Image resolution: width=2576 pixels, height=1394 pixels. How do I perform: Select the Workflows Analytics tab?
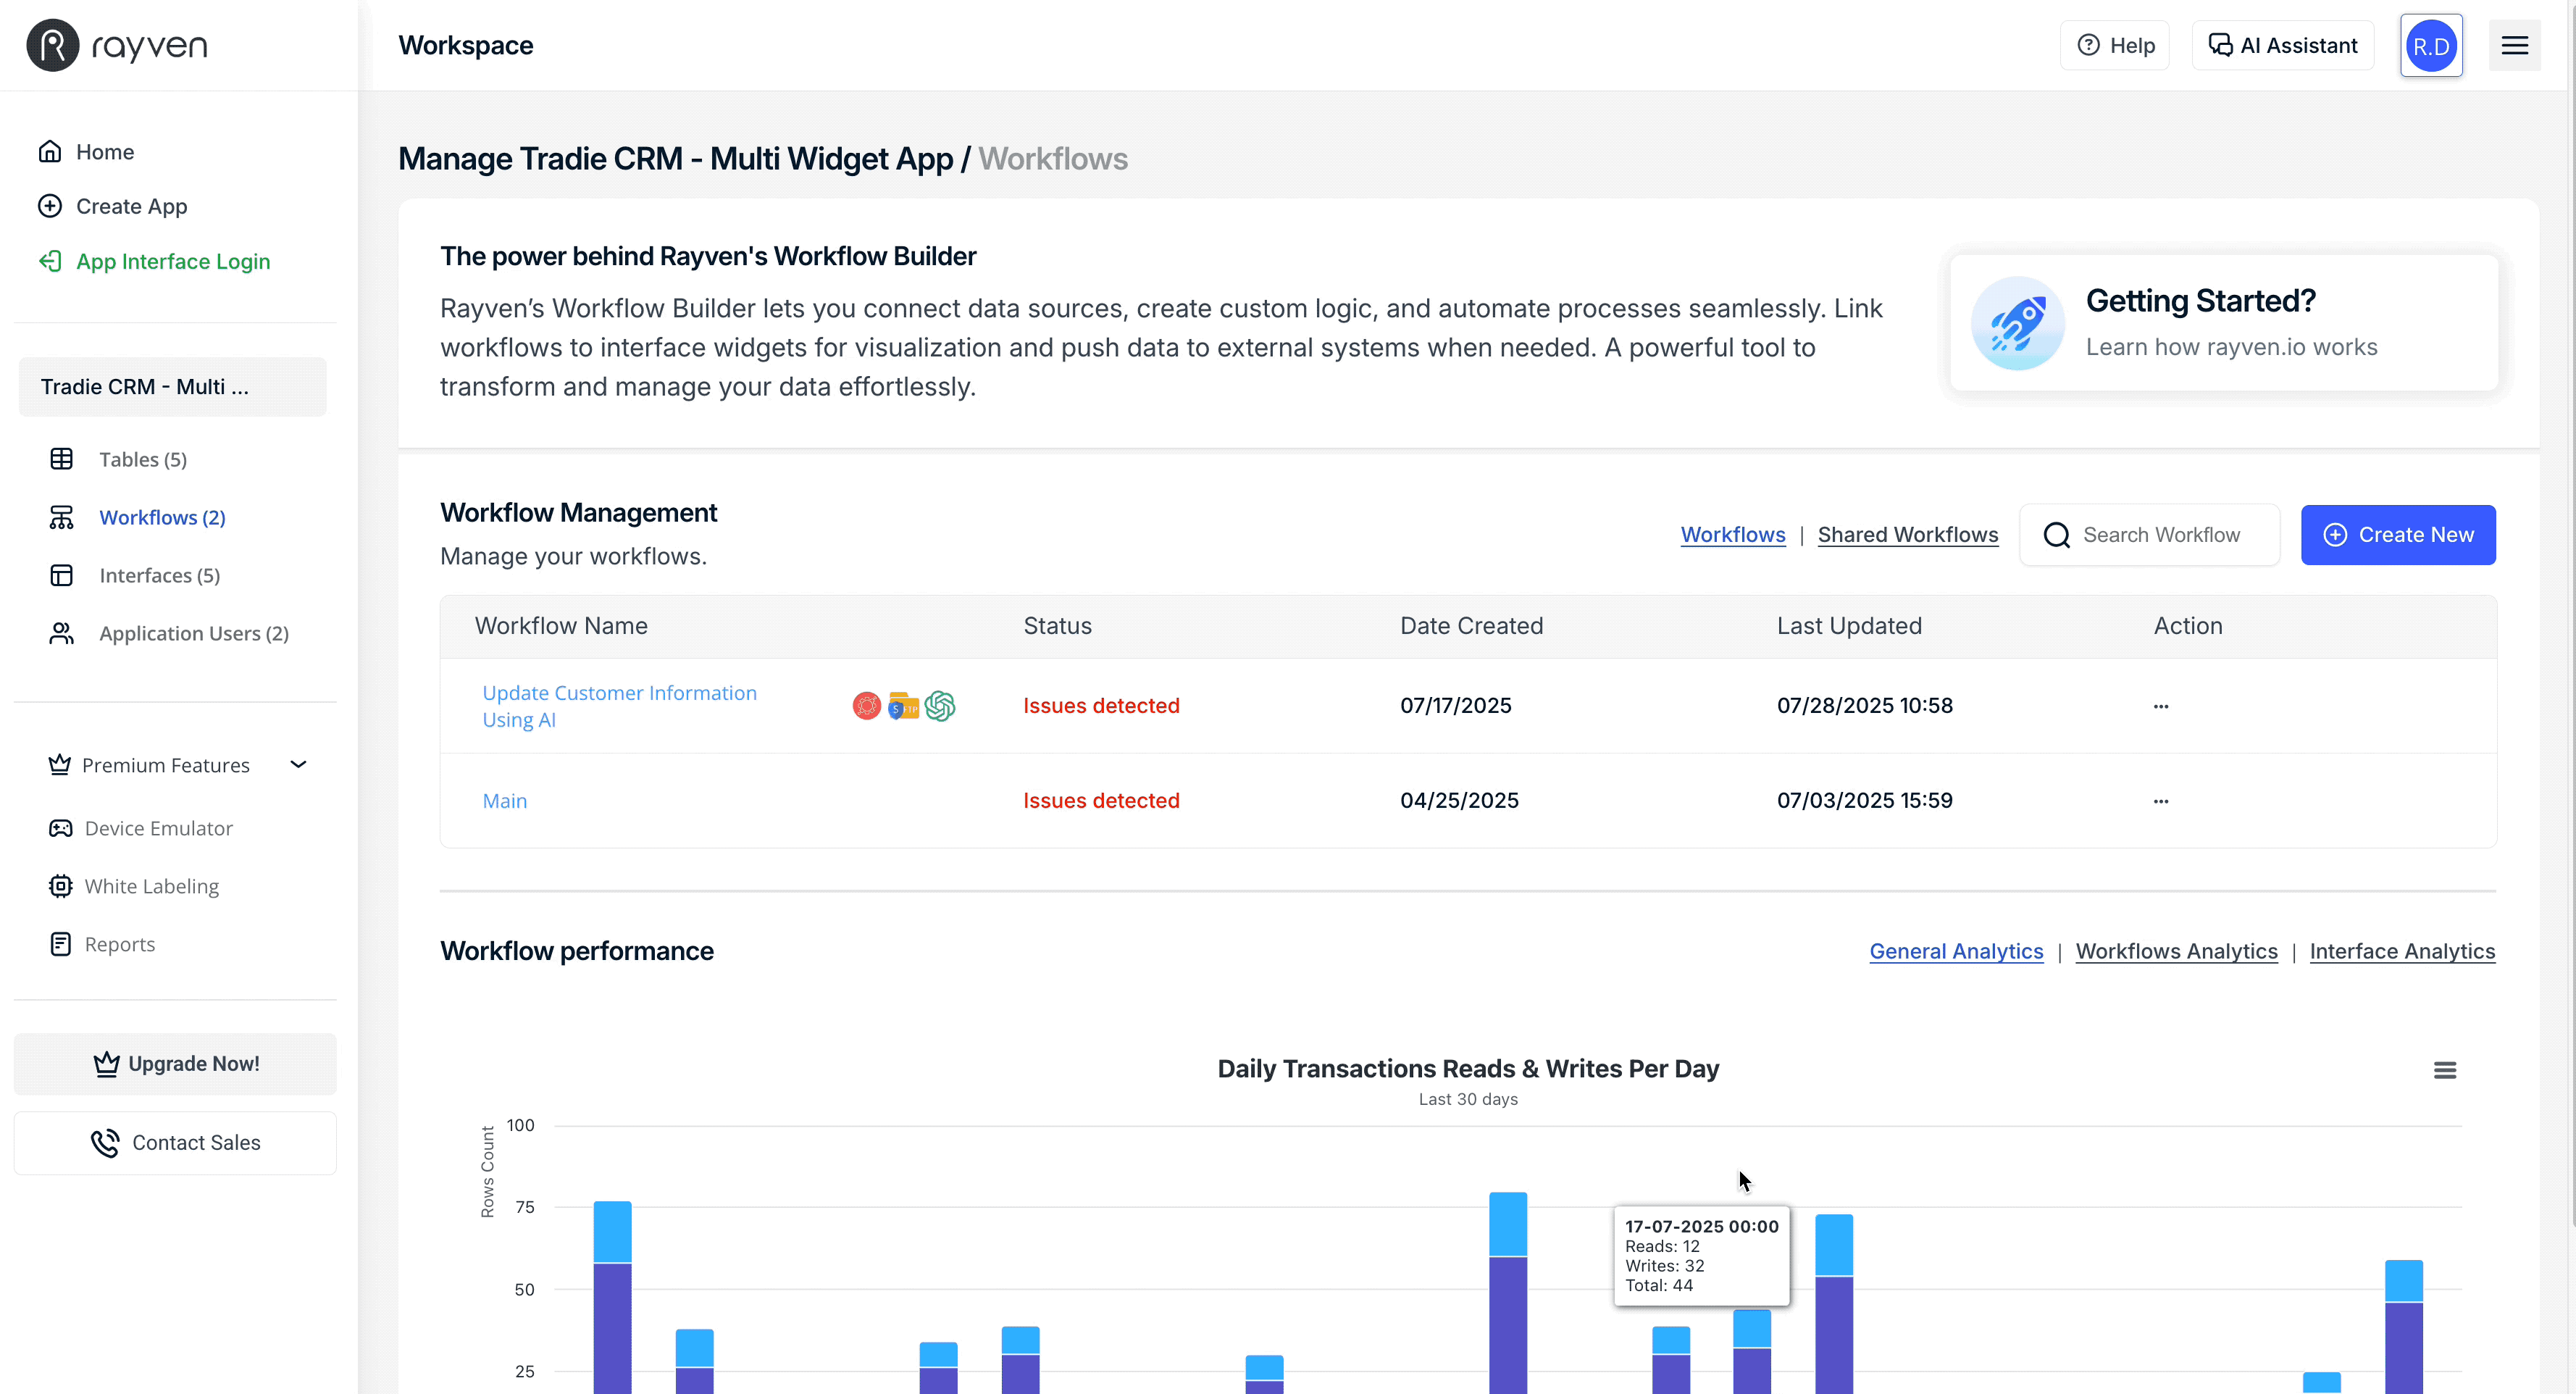2176,951
